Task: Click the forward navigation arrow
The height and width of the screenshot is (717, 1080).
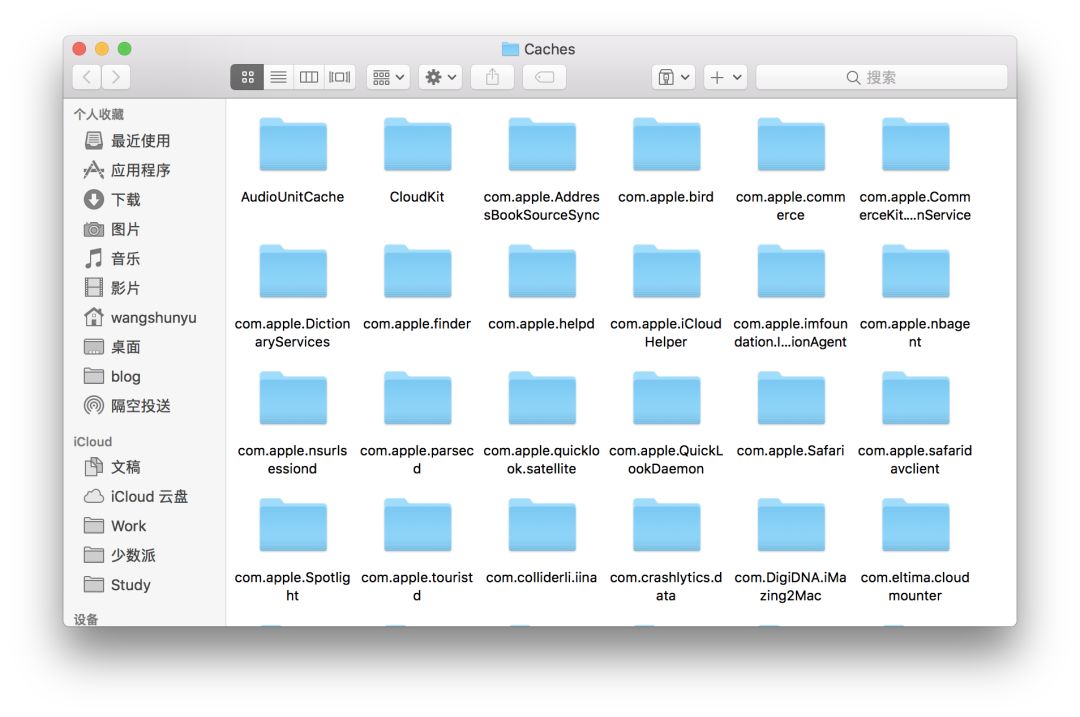Action: coord(116,77)
